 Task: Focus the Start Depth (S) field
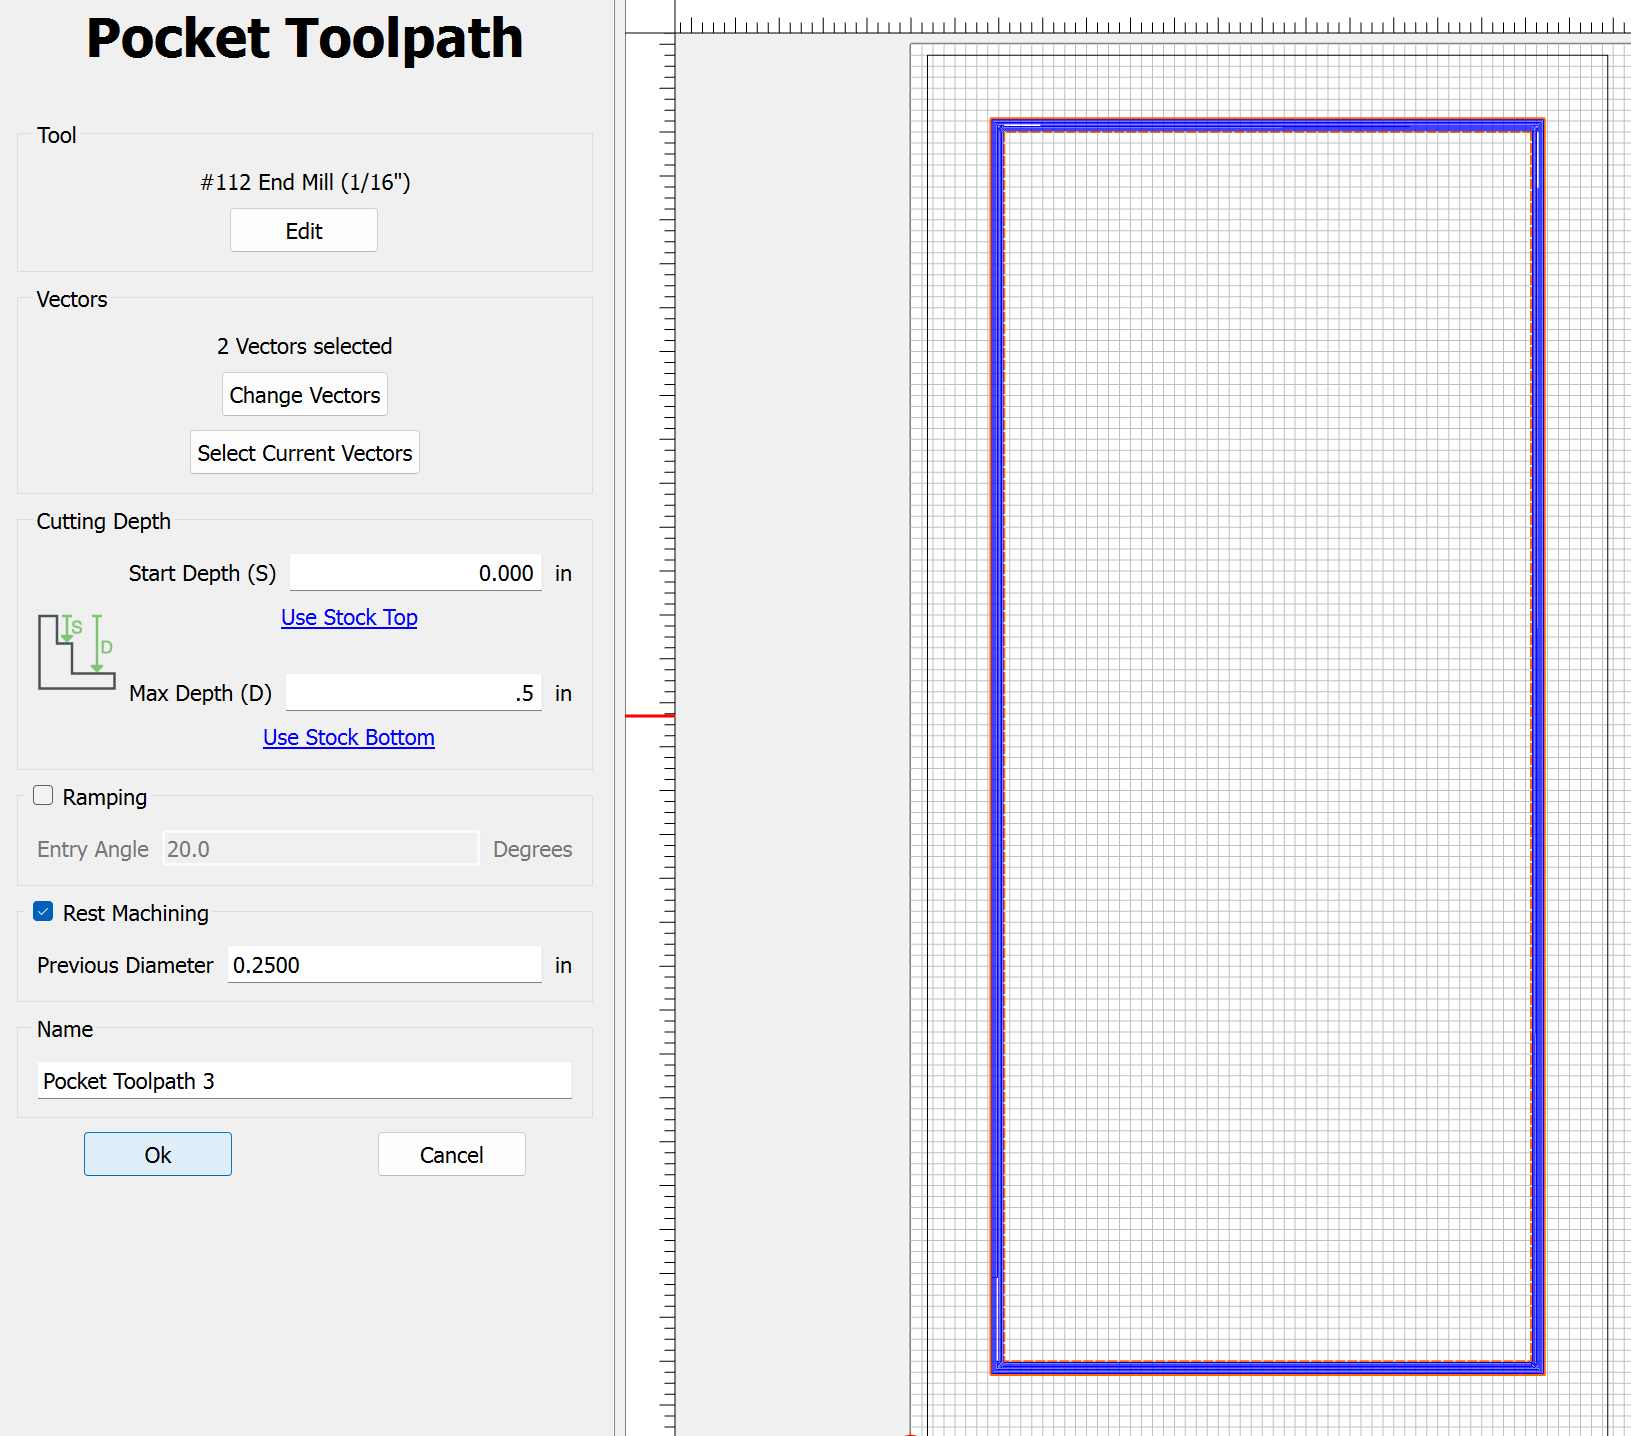[415, 573]
